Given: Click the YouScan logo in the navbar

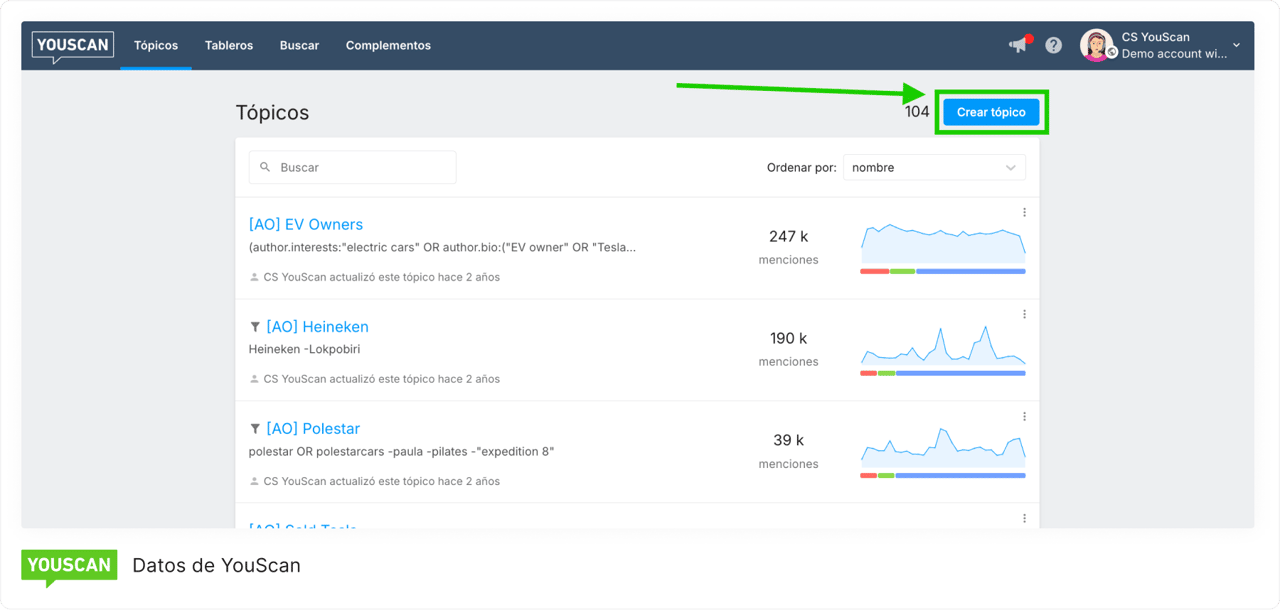Looking at the screenshot, I should point(73,45).
